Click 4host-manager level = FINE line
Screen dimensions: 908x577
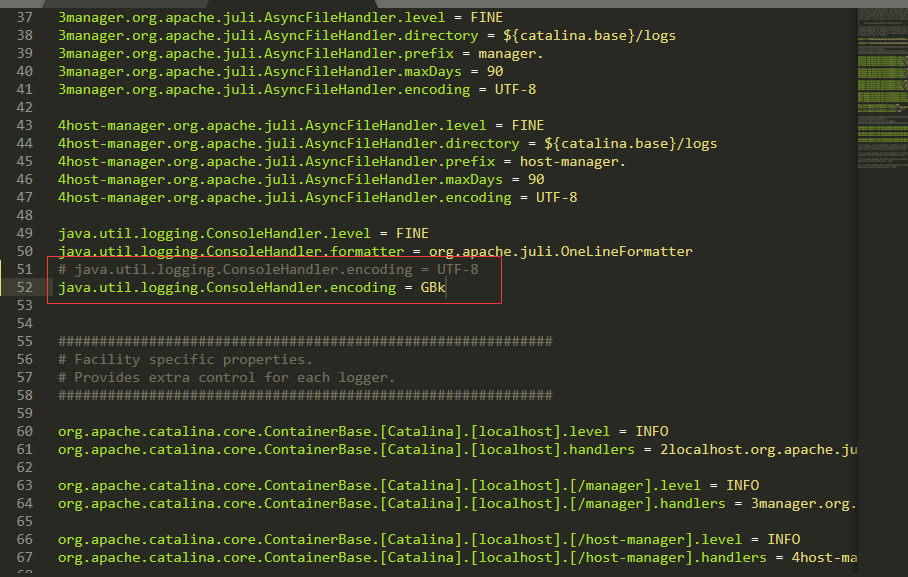point(301,125)
